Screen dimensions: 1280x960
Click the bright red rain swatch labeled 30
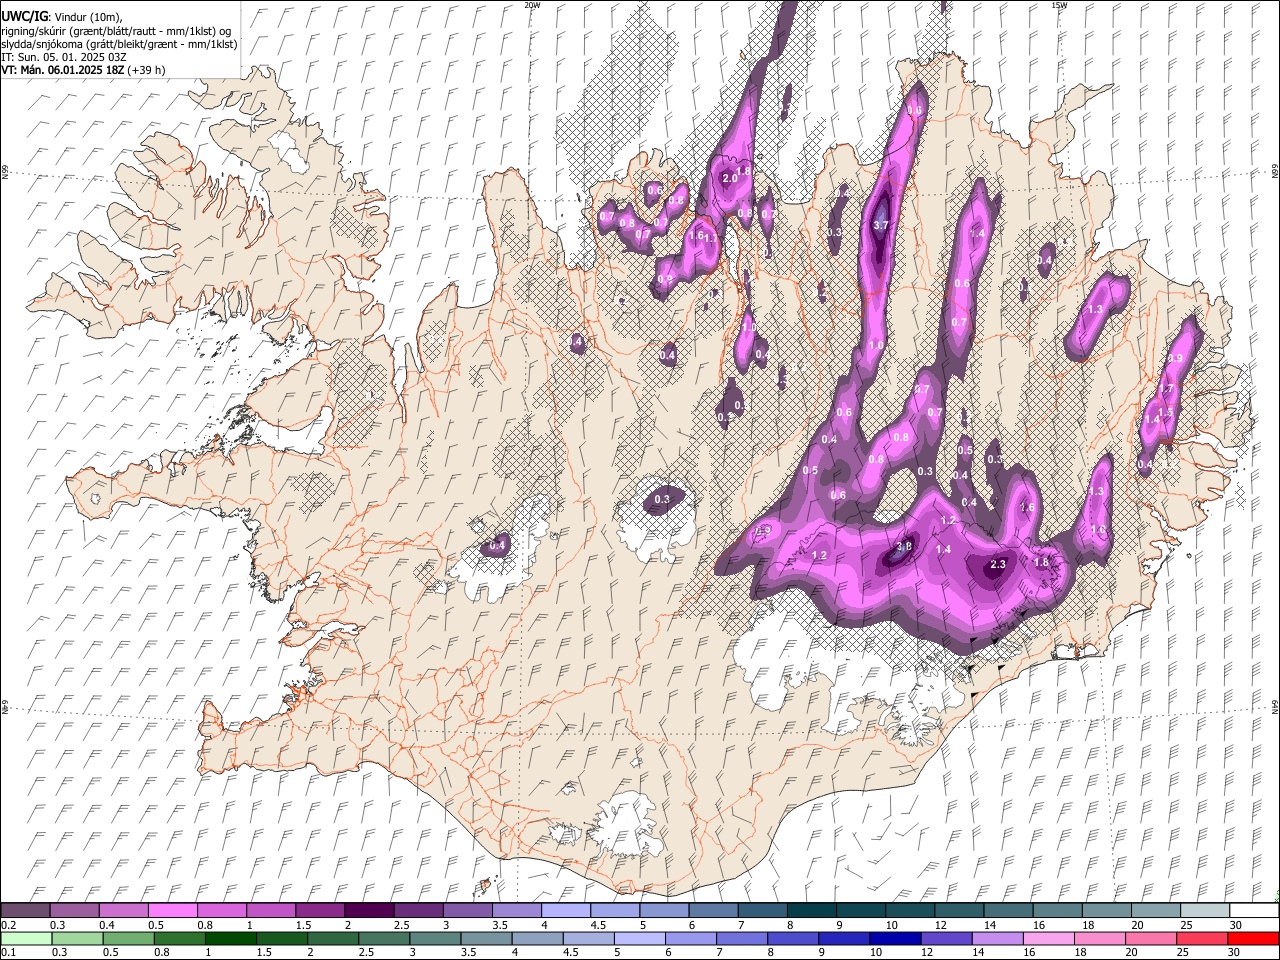[x=1252, y=938]
